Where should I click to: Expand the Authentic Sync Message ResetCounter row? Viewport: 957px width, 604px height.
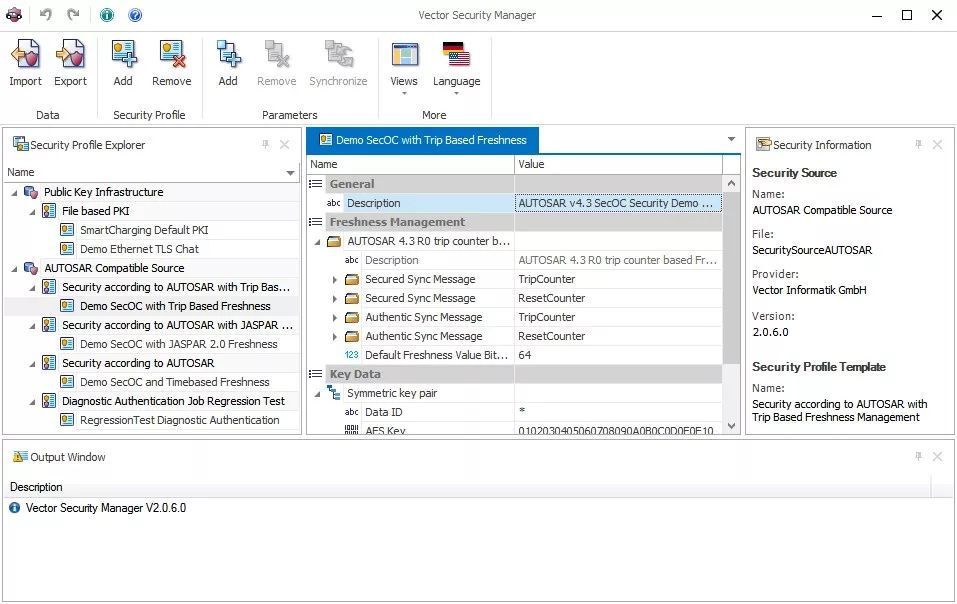coord(334,337)
